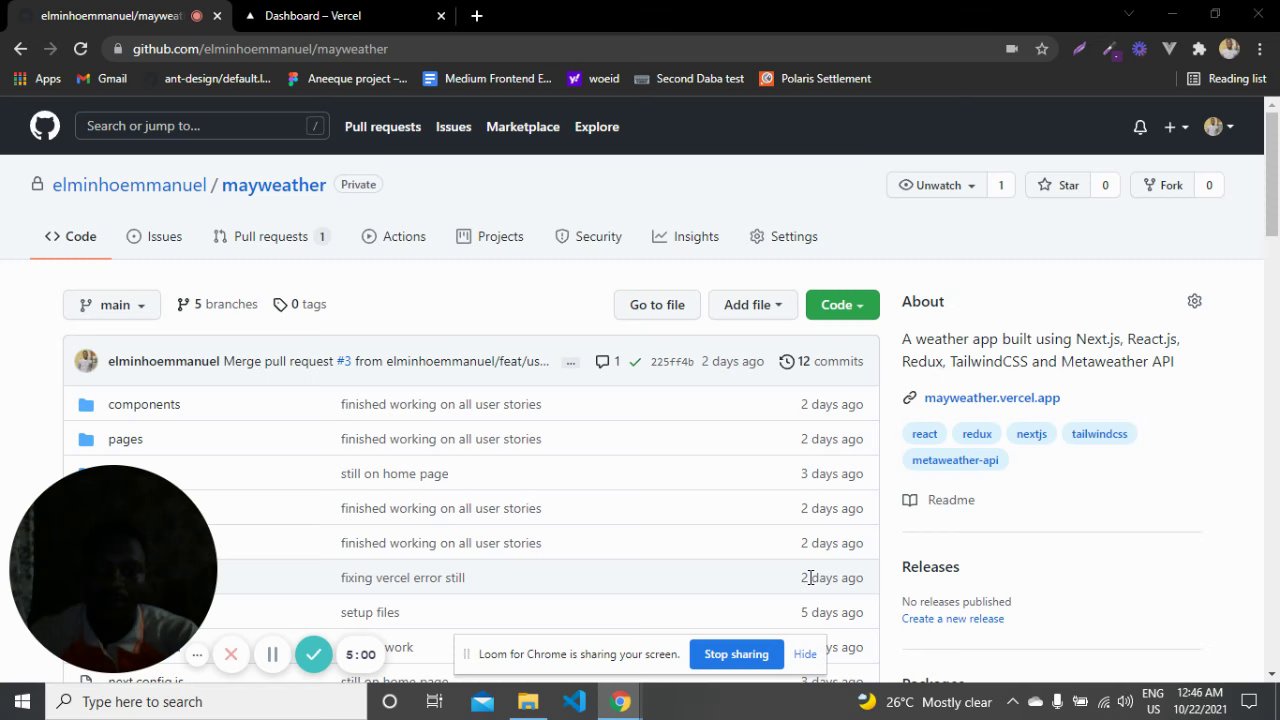The width and height of the screenshot is (1280, 720).
Task: Star the mayweather repository
Action: (1058, 185)
